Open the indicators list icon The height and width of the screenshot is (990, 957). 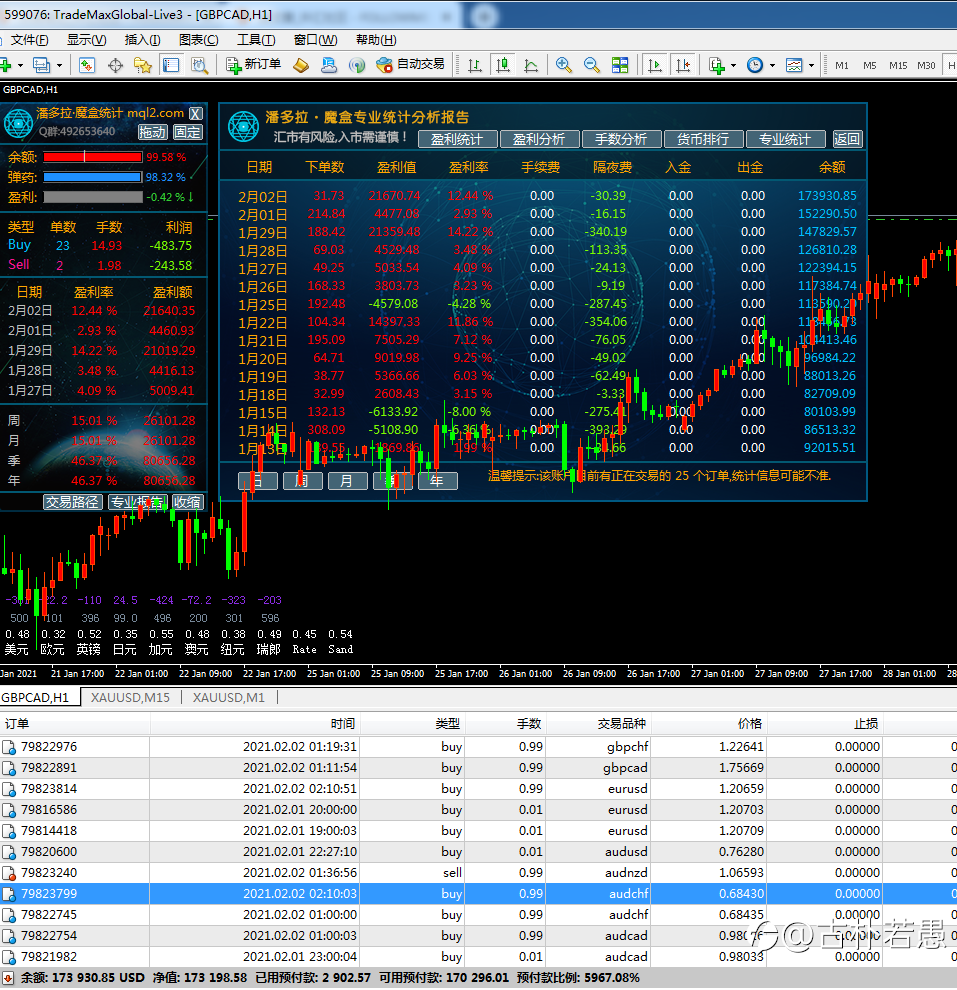click(x=716, y=65)
